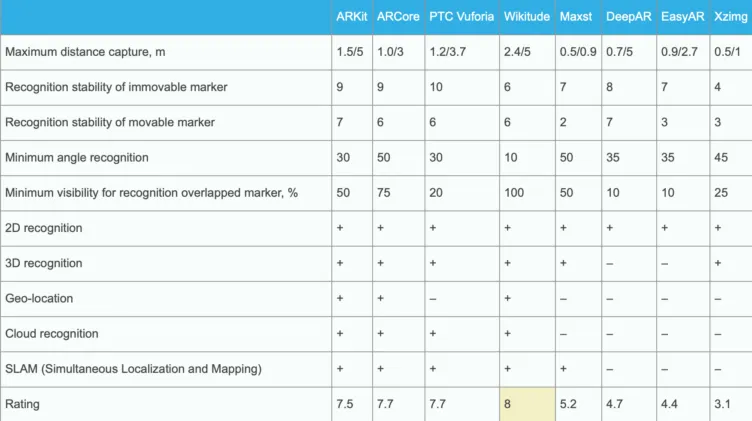Select the Rating row label

[23, 404]
